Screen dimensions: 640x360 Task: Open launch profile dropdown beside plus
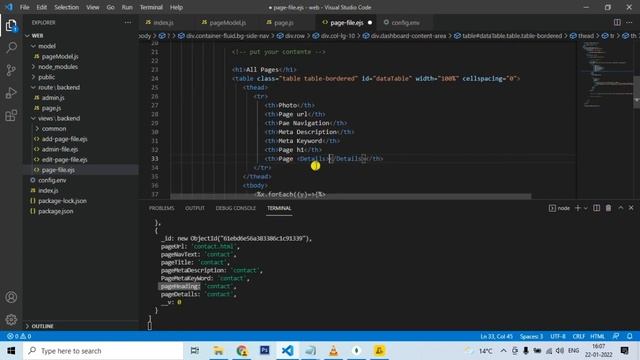[x=586, y=208]
